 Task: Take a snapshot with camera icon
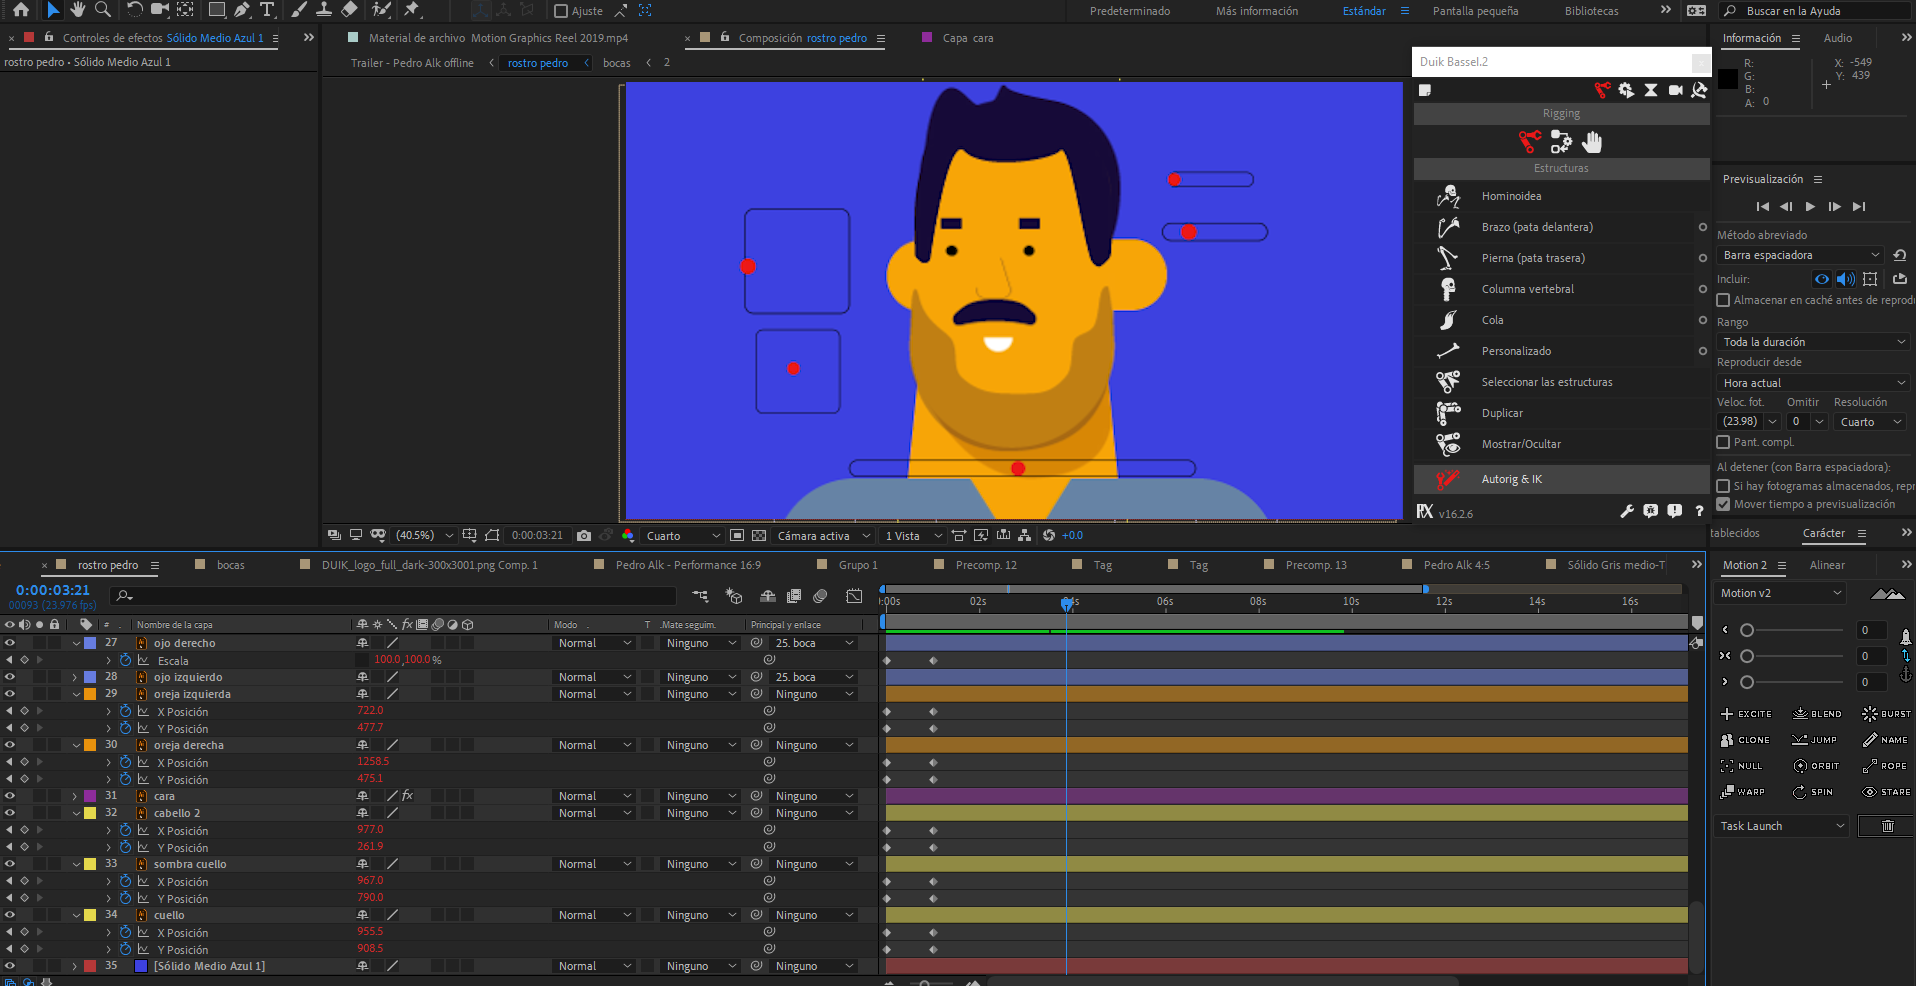click(x=584, y=536)
